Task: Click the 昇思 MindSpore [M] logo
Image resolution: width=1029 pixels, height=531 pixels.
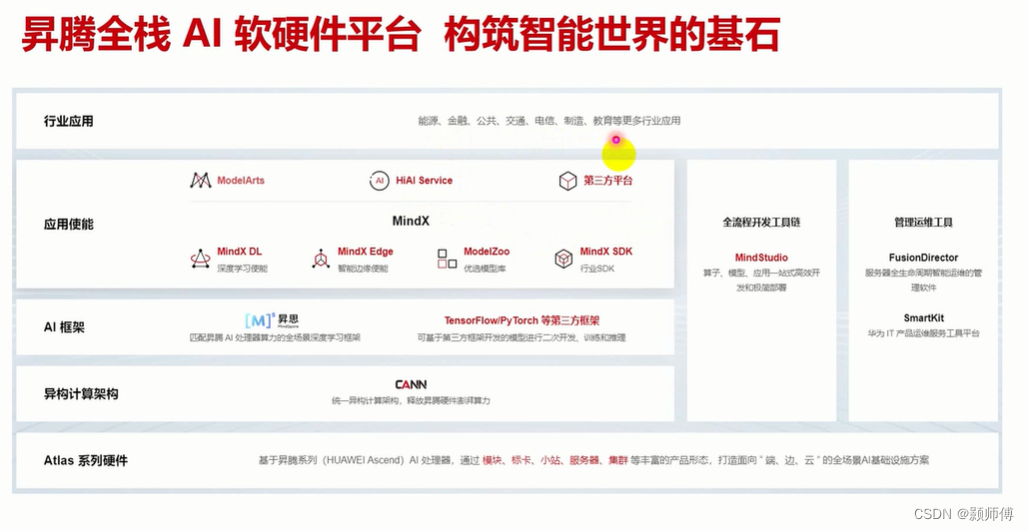Action: click(x=272, y=320)
